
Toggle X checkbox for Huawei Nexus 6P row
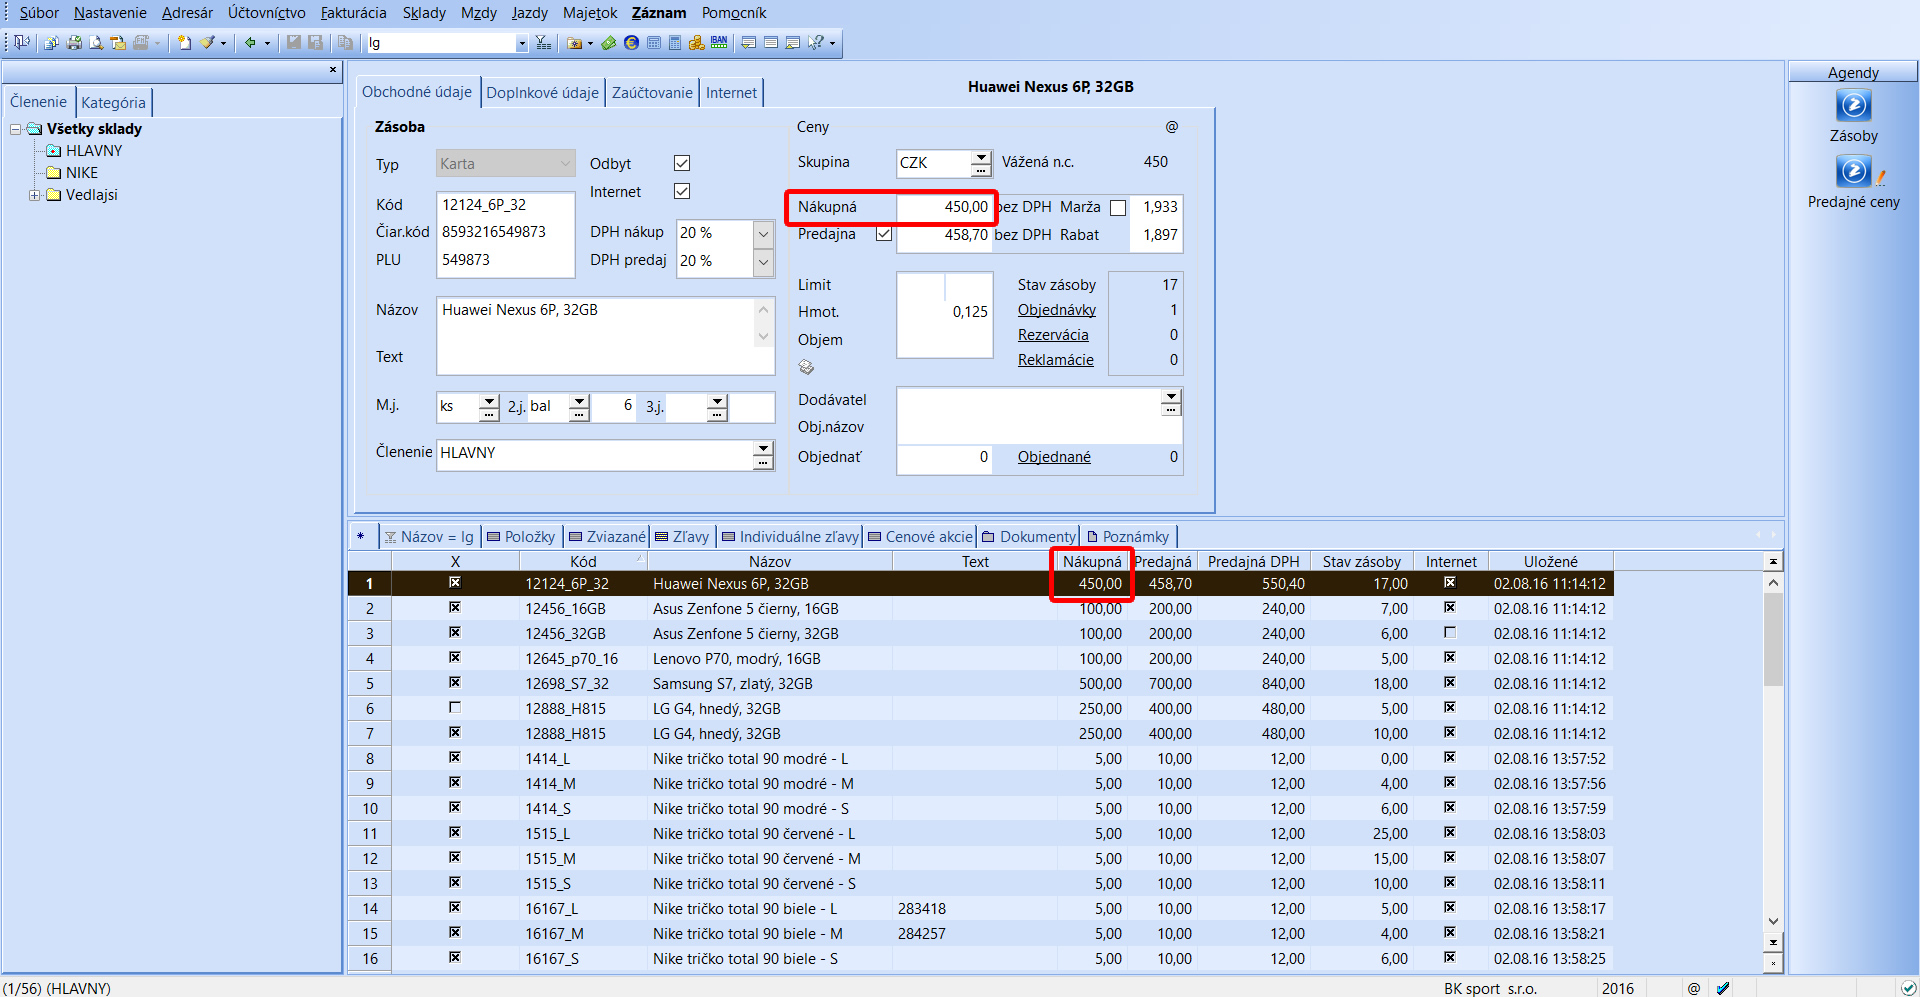[455, 582]
